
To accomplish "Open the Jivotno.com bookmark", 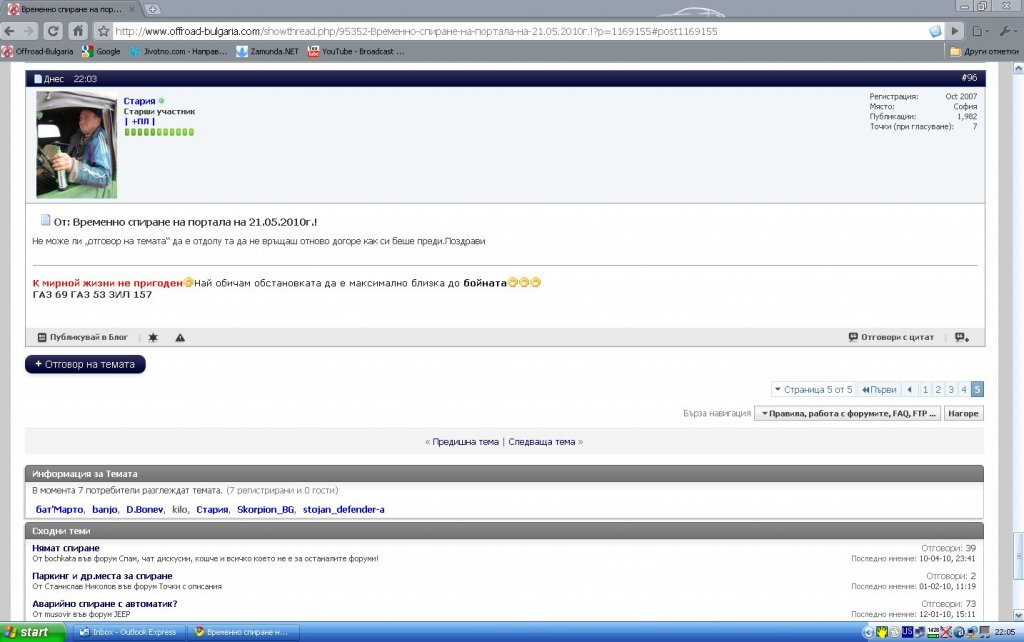I will coord(178,51).
